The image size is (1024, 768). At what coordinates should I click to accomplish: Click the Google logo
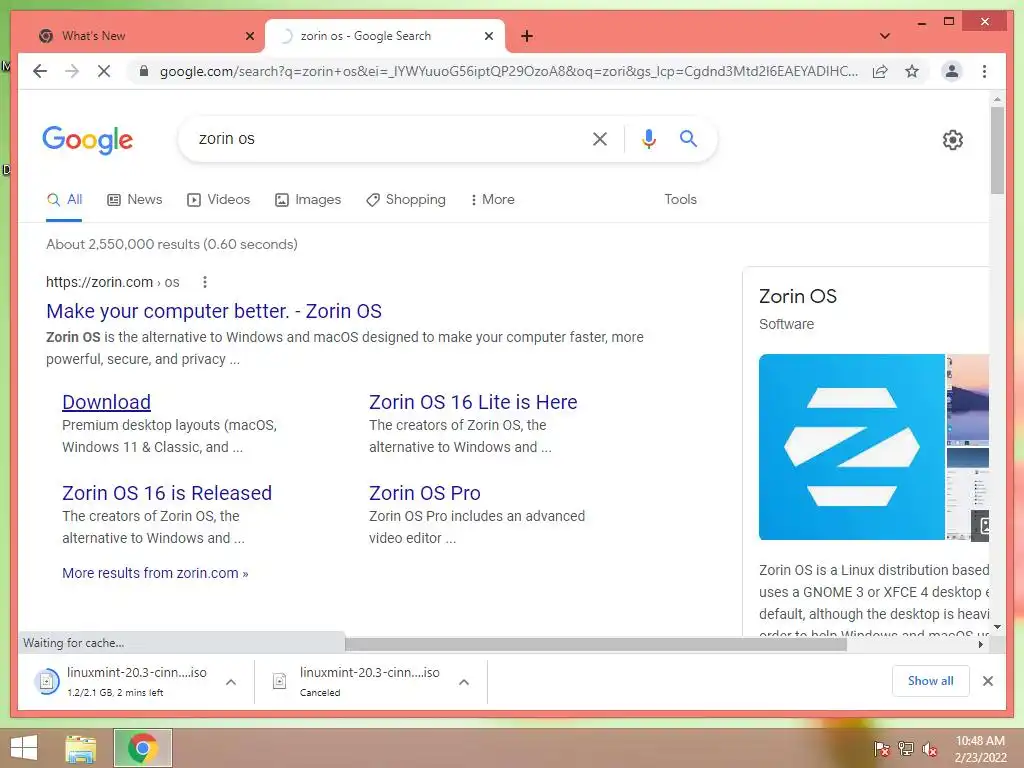pos(88,140)
